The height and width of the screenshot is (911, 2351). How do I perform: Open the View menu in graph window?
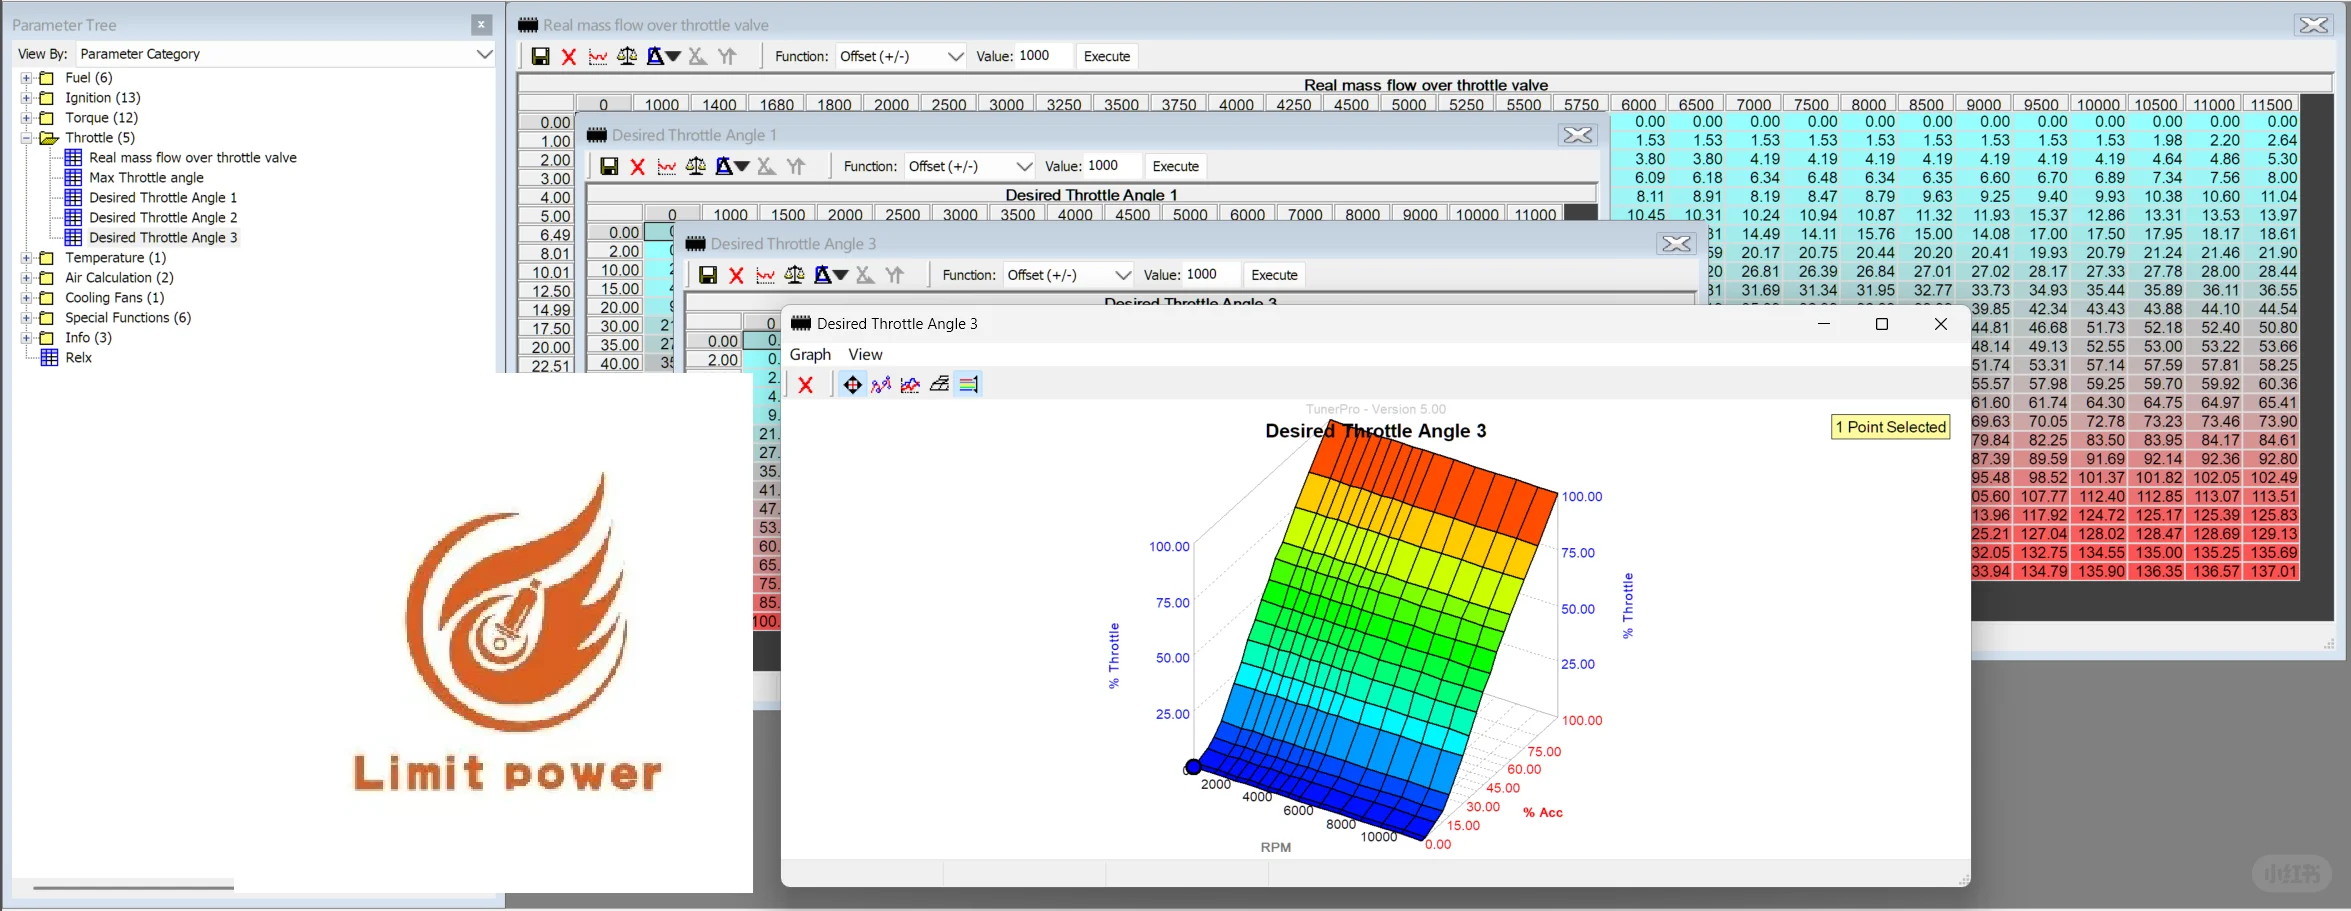click(865, 355)
